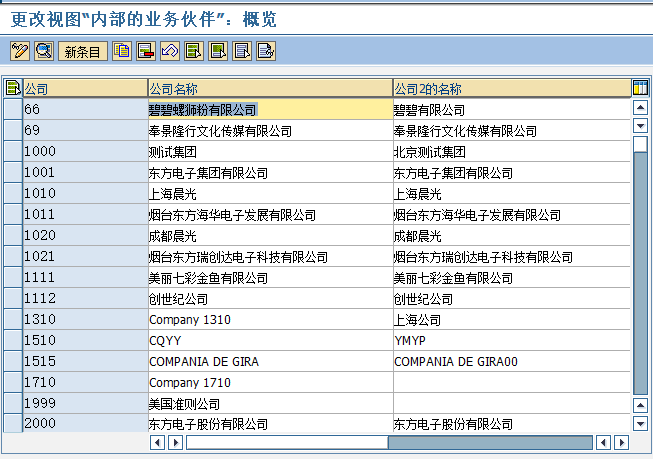Click the right arrow beside the leftmost arrow

[175, 442]
